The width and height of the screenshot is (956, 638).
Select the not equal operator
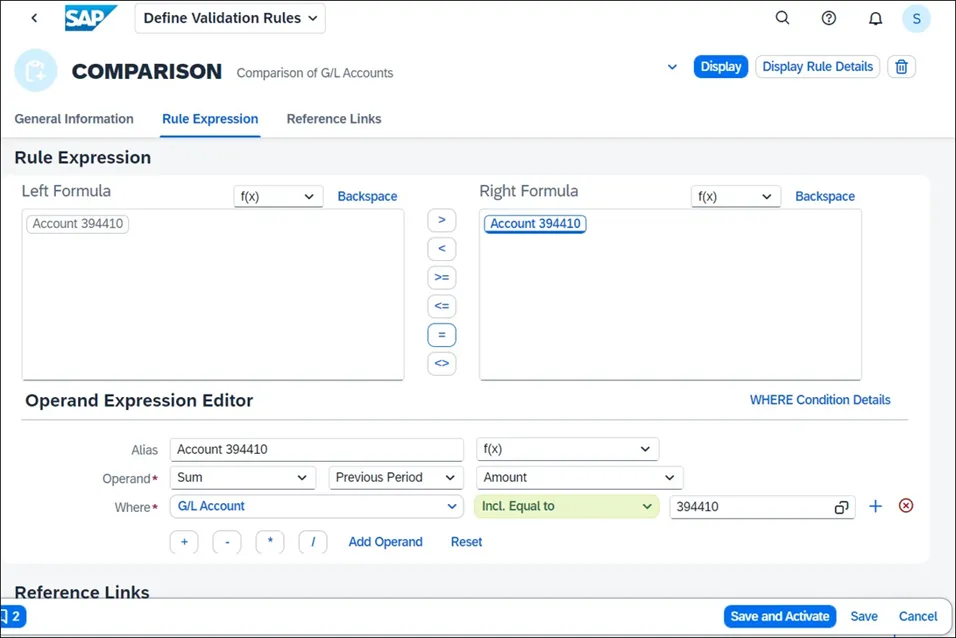point(441,364)
